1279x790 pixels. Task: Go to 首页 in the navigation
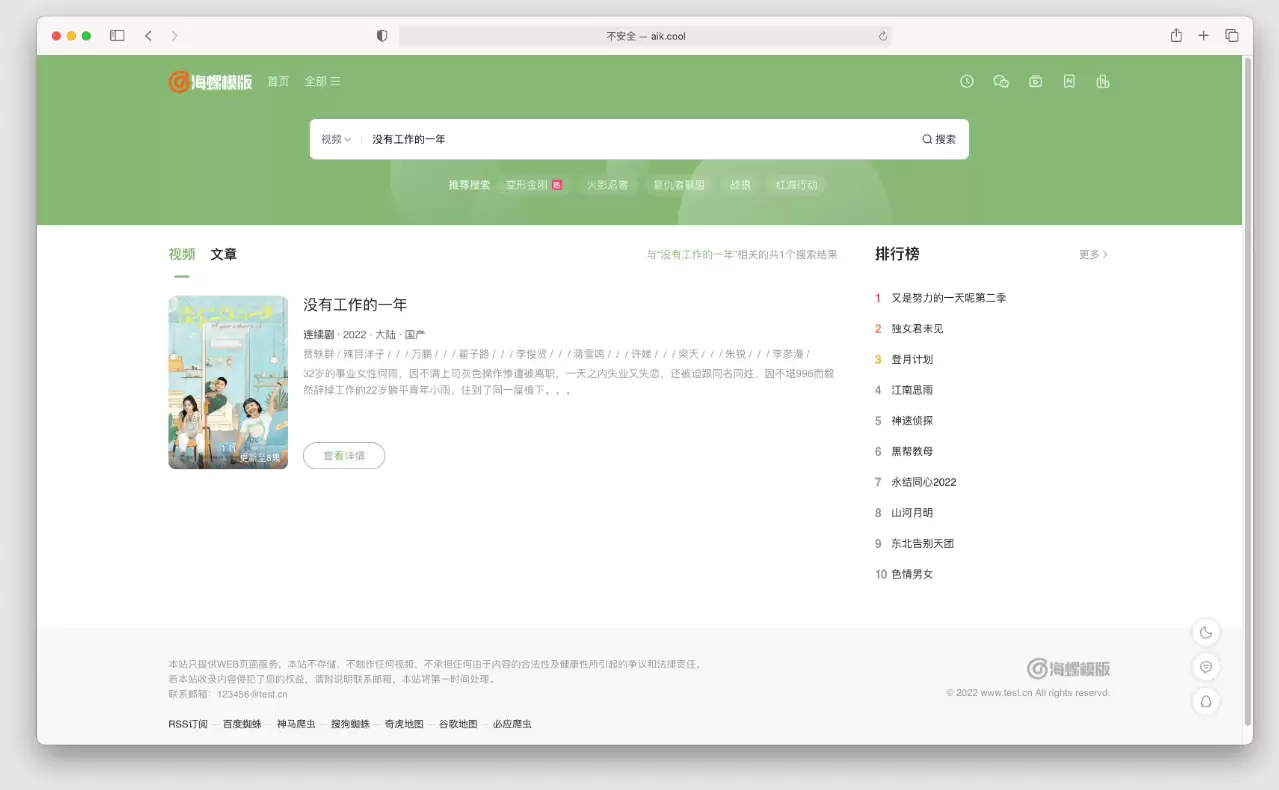(278, 82)
